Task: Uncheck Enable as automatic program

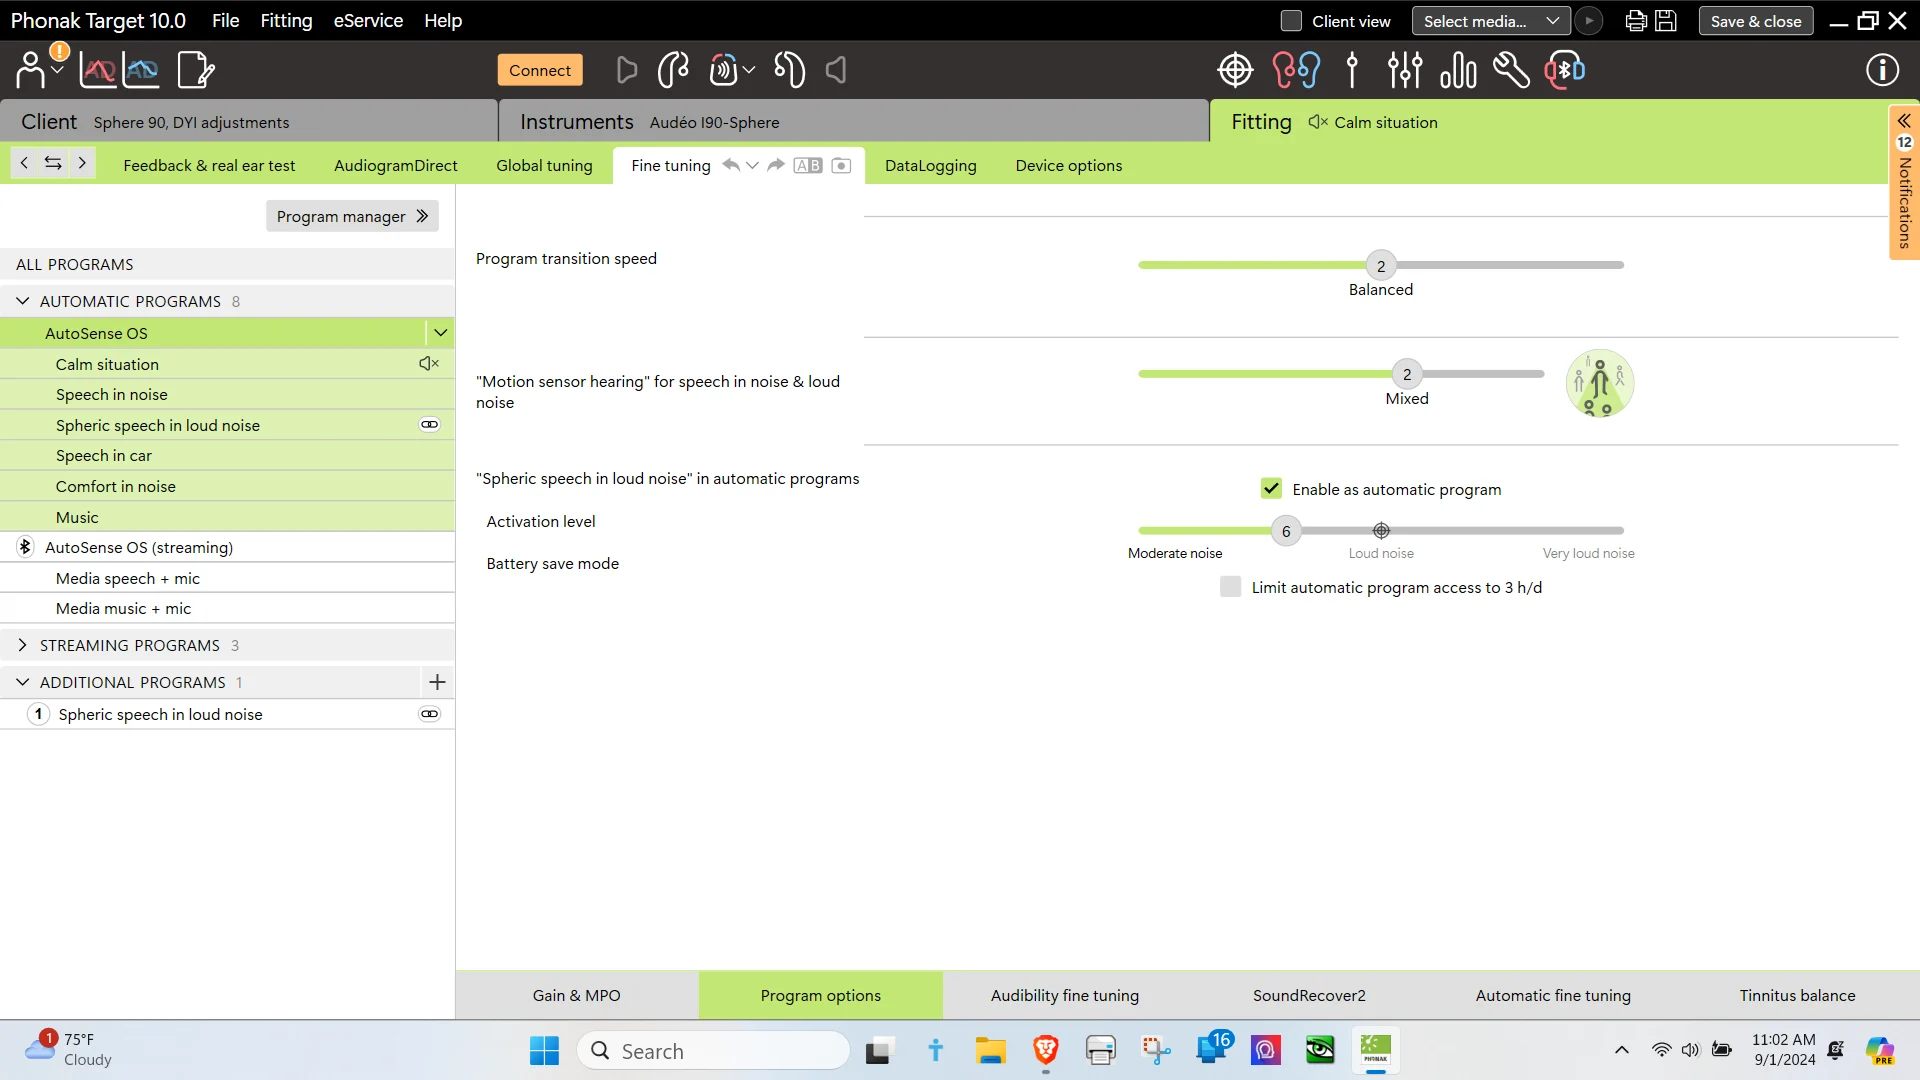Action: (1271, 489)
